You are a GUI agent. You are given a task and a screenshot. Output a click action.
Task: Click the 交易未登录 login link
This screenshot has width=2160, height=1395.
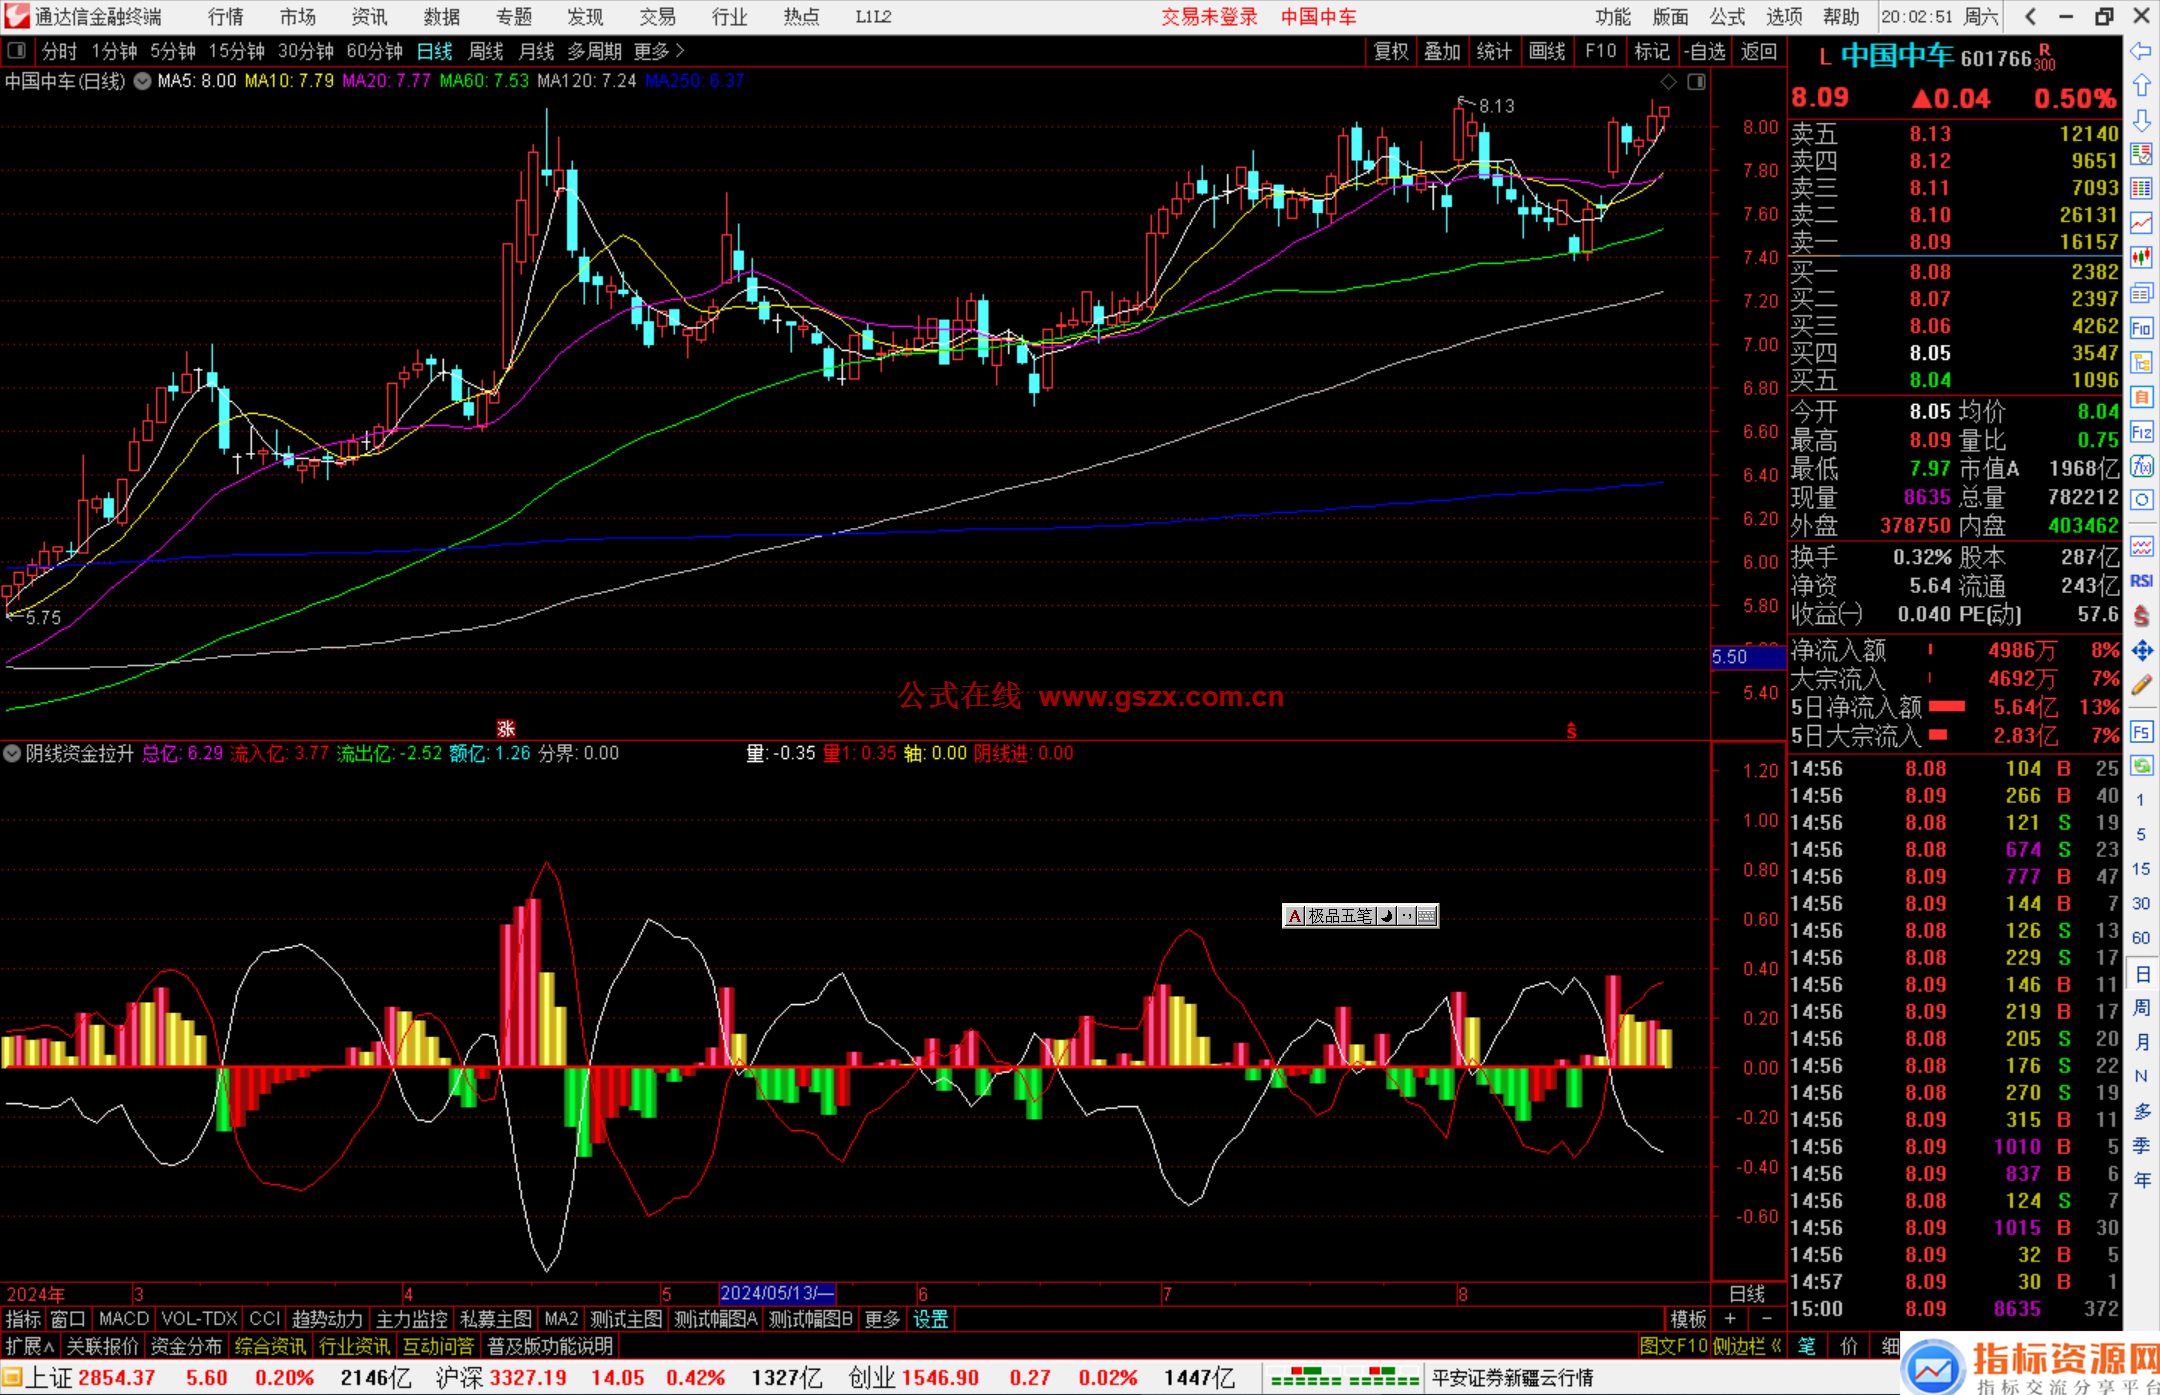point(1209,17)
